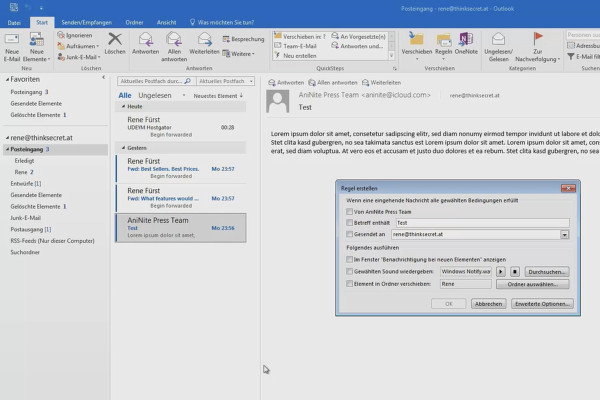Open the Gesendet an dropdown arrow
600x400 pixels.
[x=564, y=234]
